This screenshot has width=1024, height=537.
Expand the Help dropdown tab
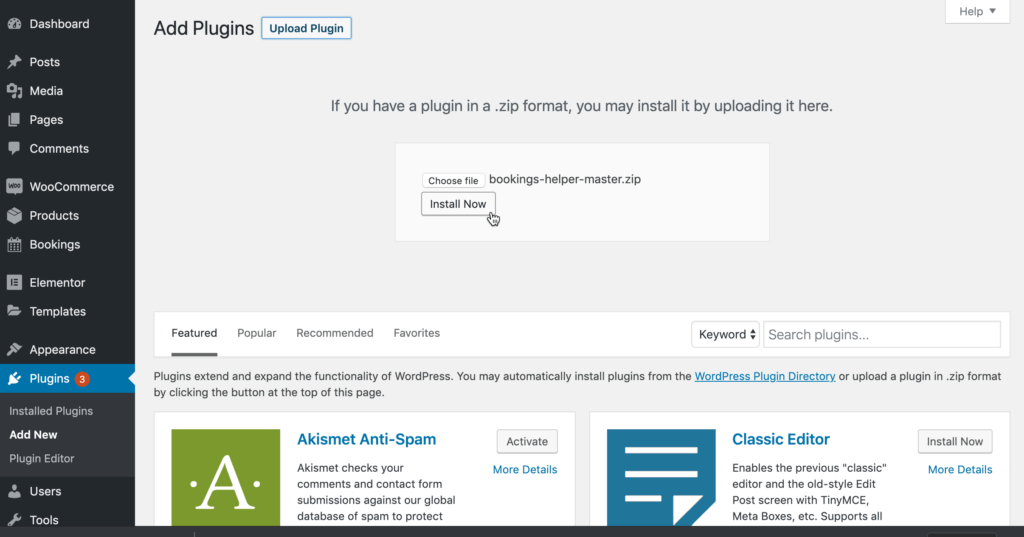pos(977,12)
